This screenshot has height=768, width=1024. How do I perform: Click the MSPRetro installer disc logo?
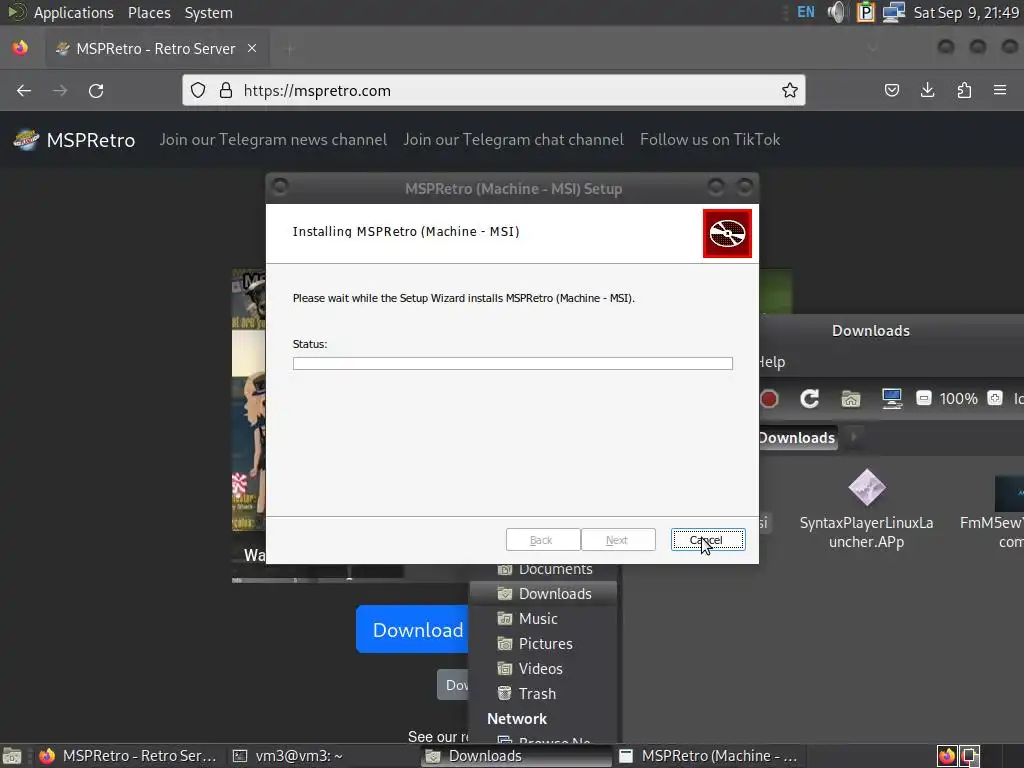[727, 233]
